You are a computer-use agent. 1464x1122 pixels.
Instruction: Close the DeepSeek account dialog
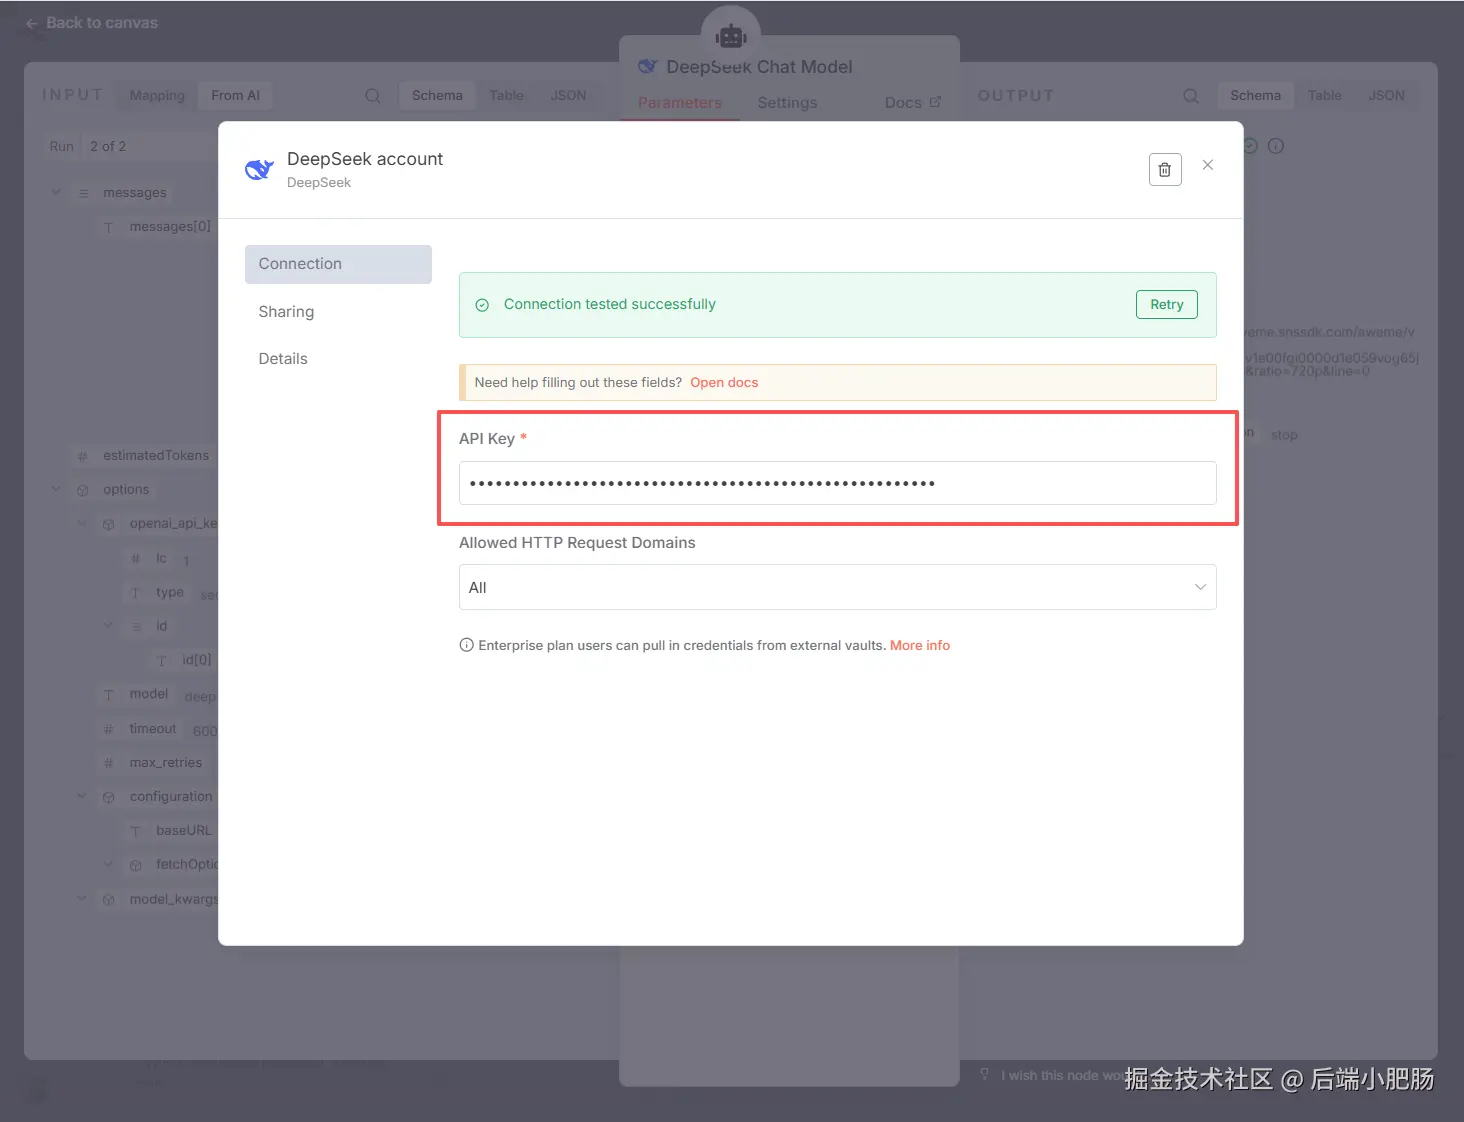(1208, 165)
